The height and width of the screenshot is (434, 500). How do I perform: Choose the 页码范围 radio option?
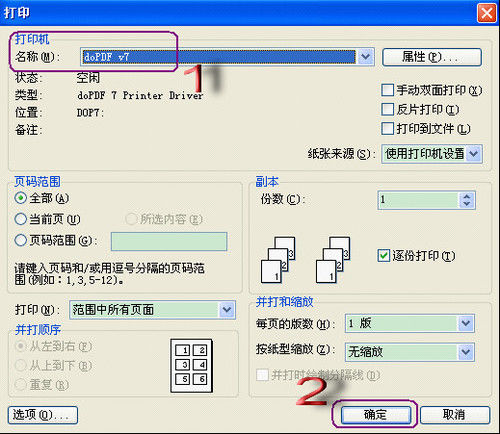(21, 240)
